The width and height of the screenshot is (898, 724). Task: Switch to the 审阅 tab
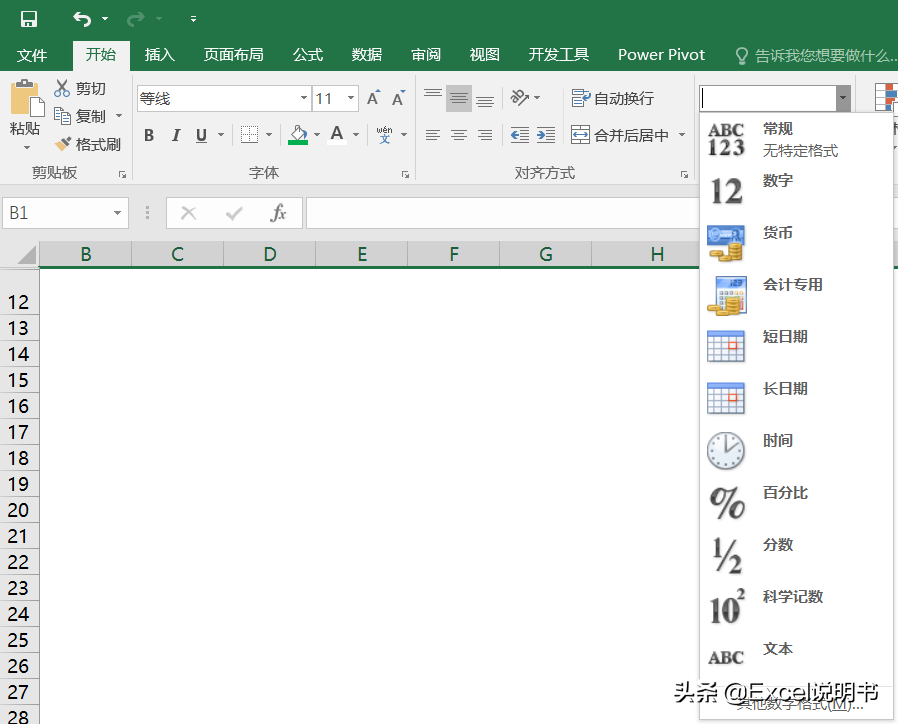click(x=426, y=55)
